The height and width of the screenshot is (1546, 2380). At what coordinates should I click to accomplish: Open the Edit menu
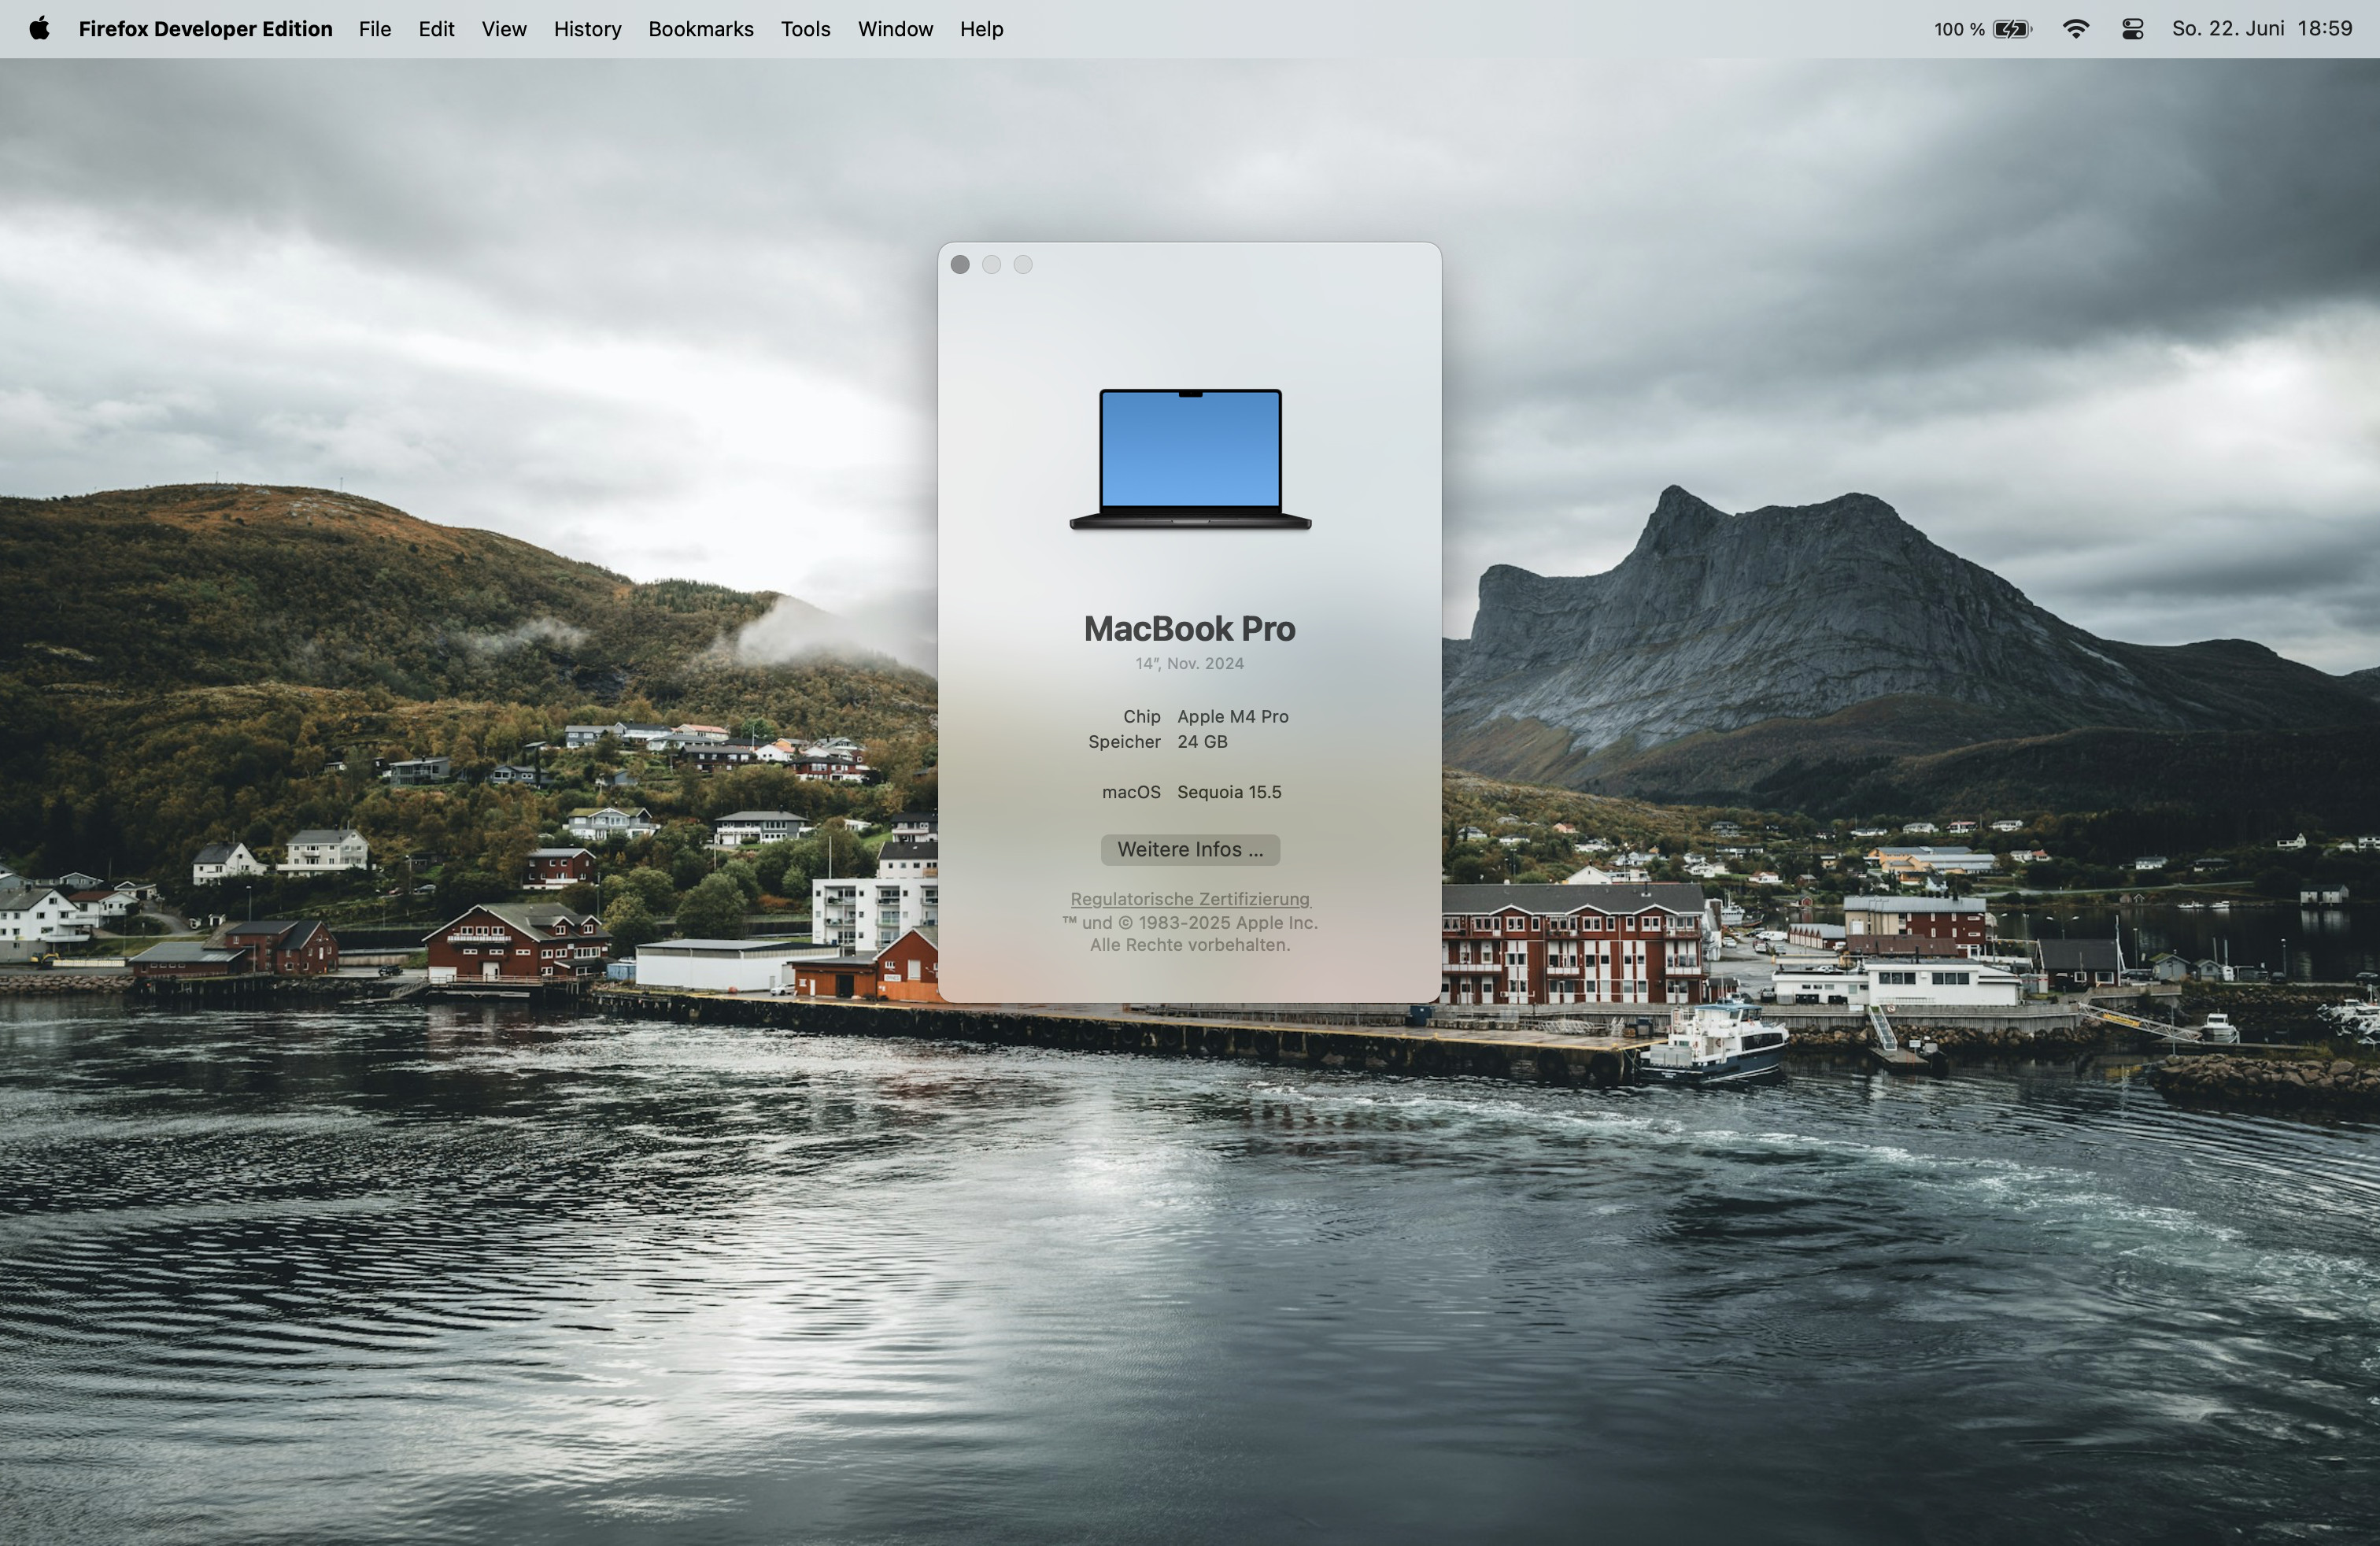(436, 29)
